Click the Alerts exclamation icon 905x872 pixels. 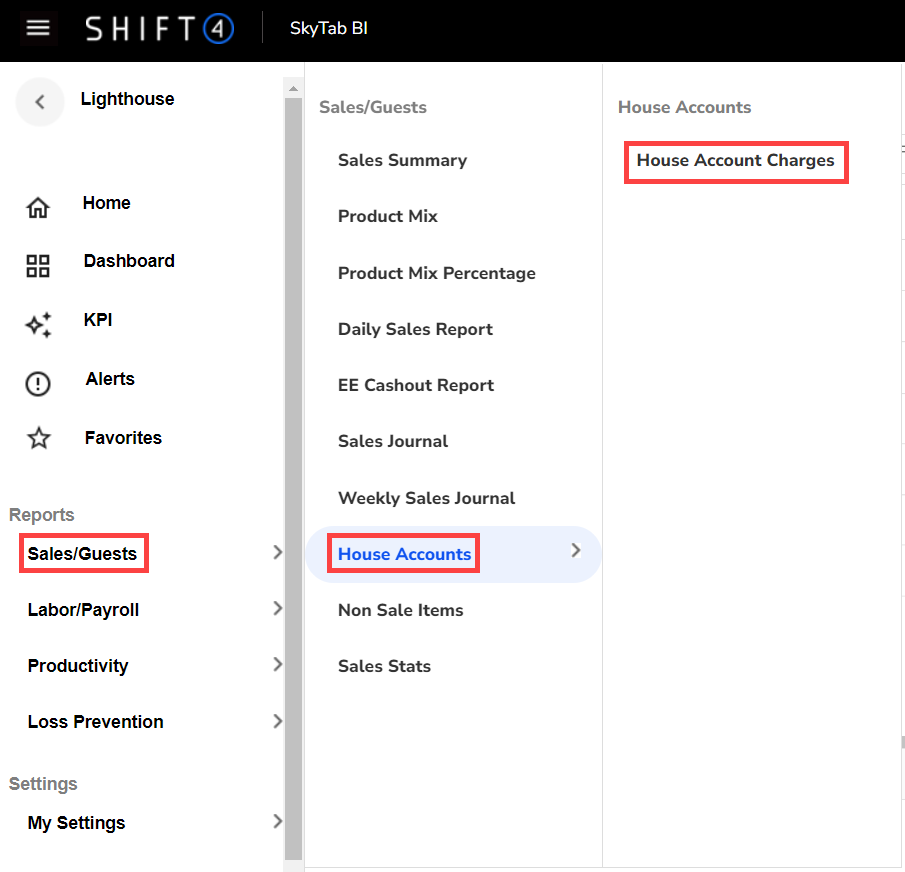38,384
